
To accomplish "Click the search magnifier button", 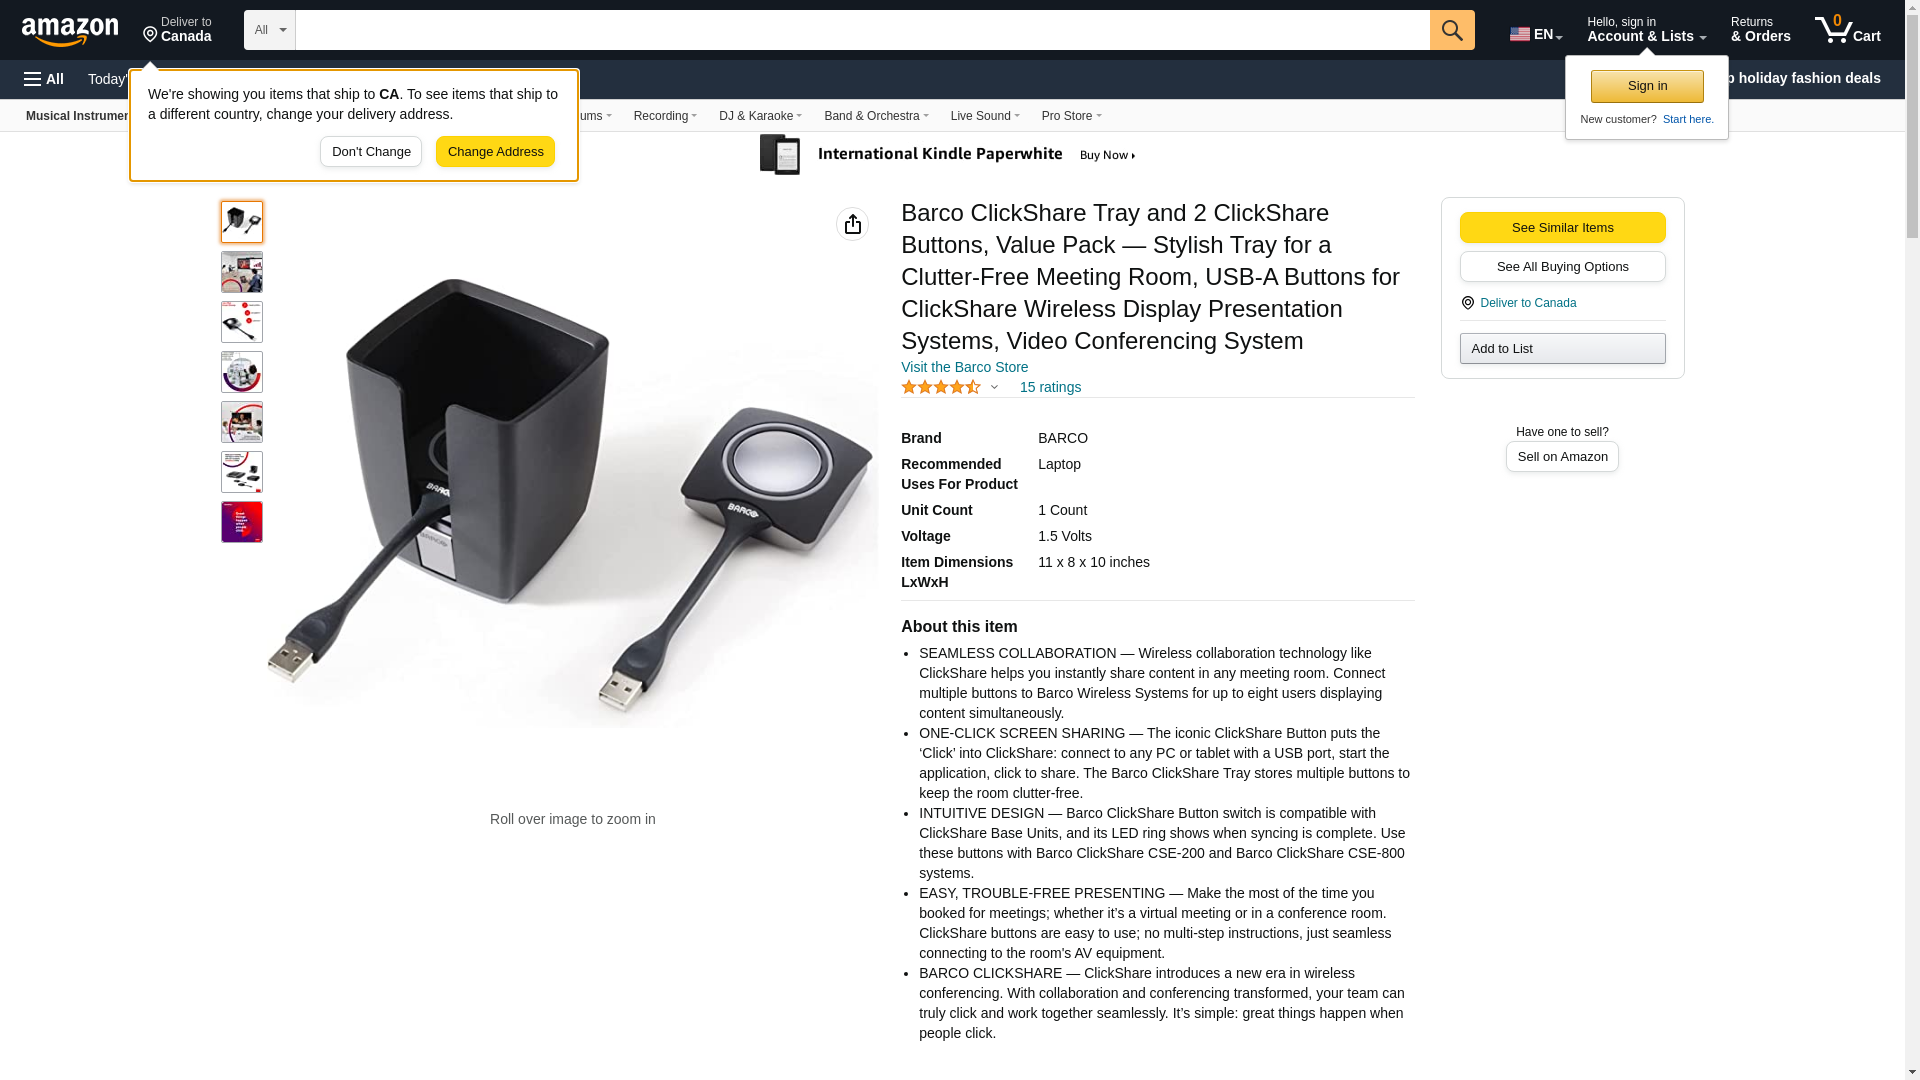I will [1452, 30].
